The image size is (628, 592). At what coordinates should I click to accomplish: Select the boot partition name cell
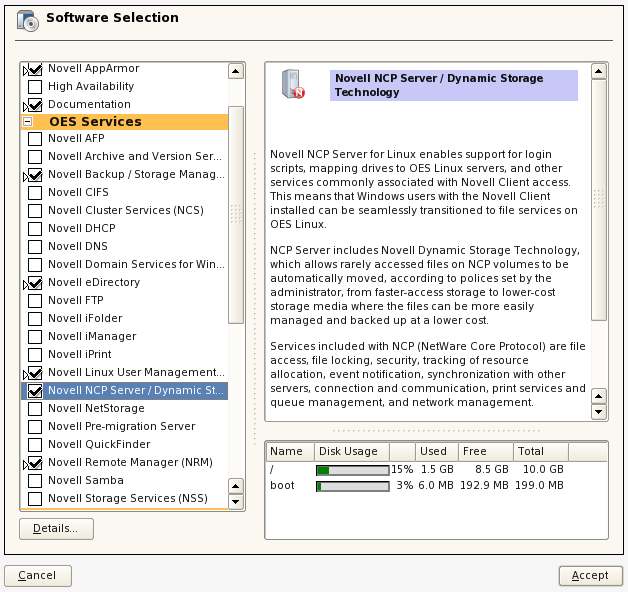pos(282,485)
